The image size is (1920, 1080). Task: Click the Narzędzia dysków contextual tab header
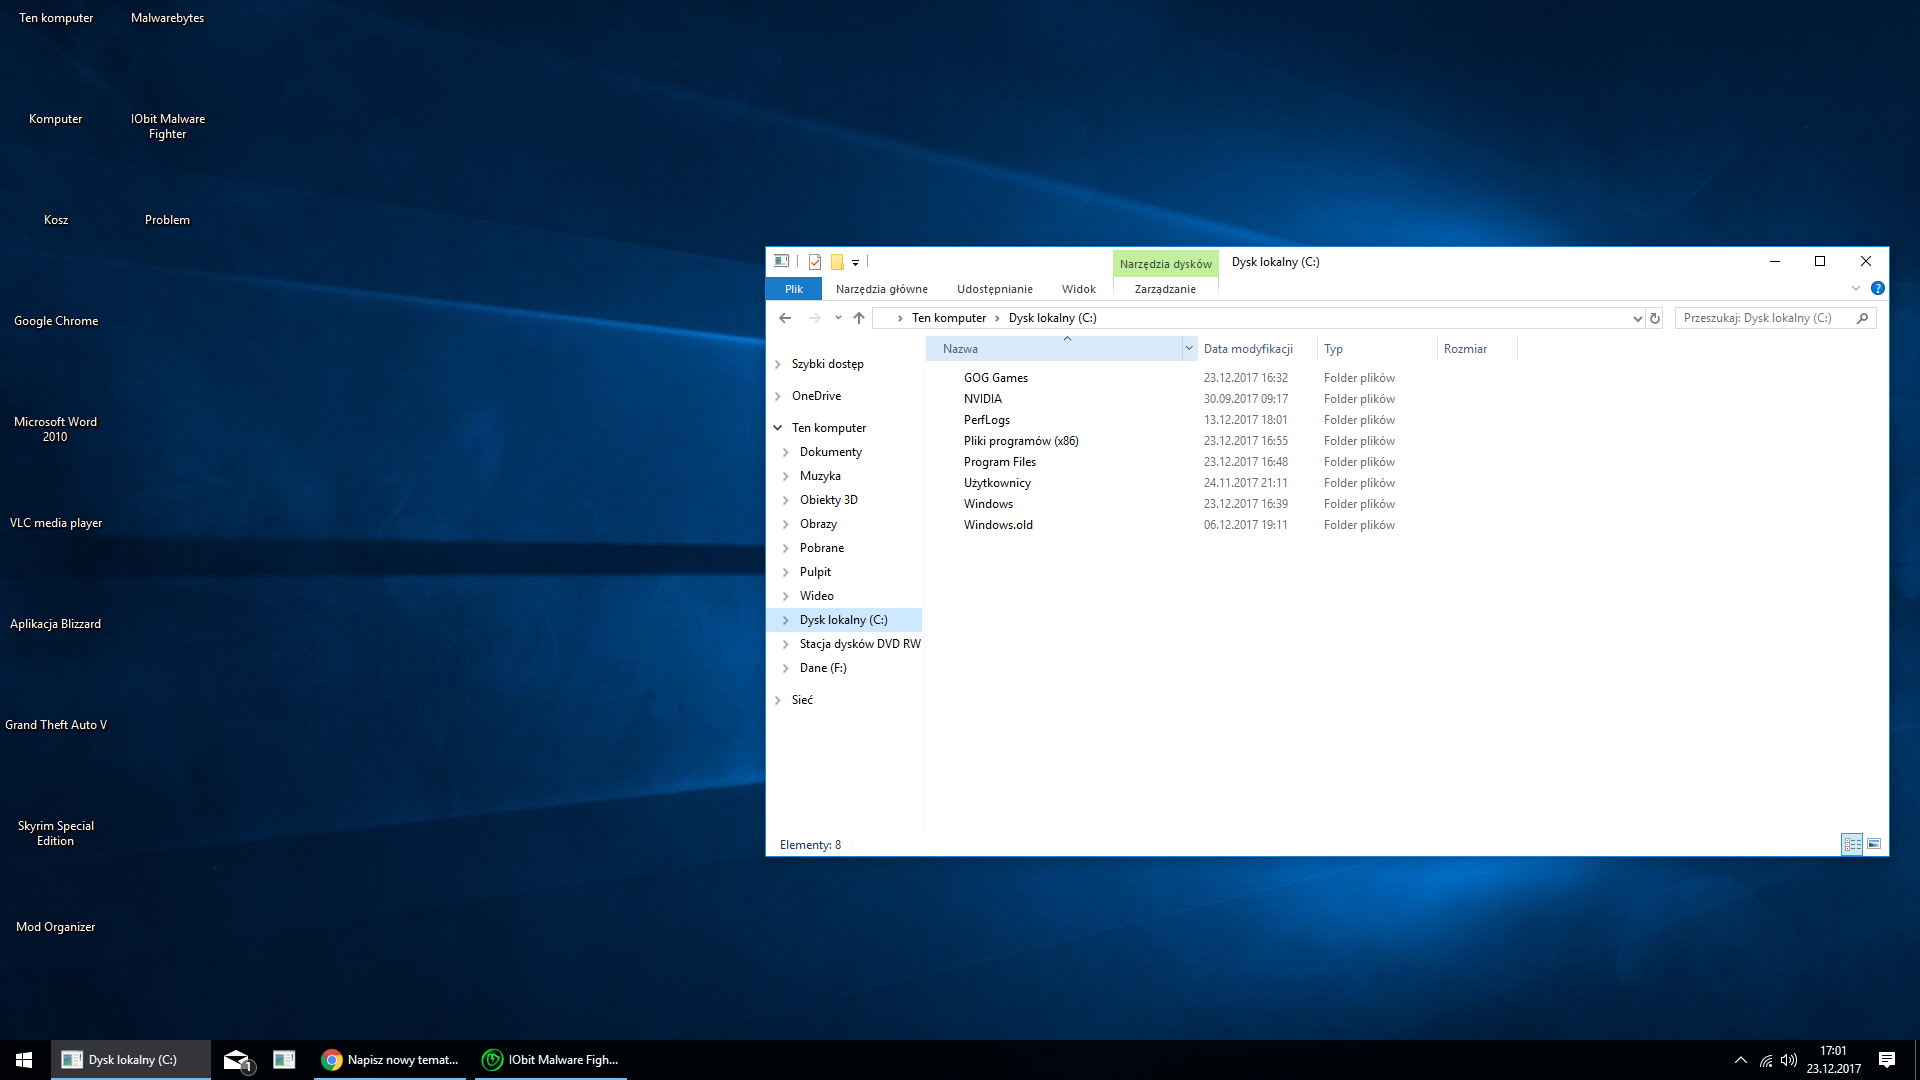point(1166,264)
